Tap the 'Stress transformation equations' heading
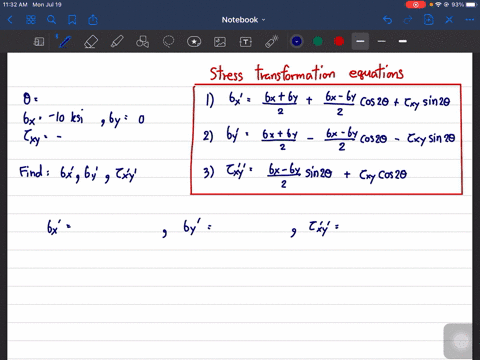The width and height of the screenshot is (480, 360). [x=307, y=73]
